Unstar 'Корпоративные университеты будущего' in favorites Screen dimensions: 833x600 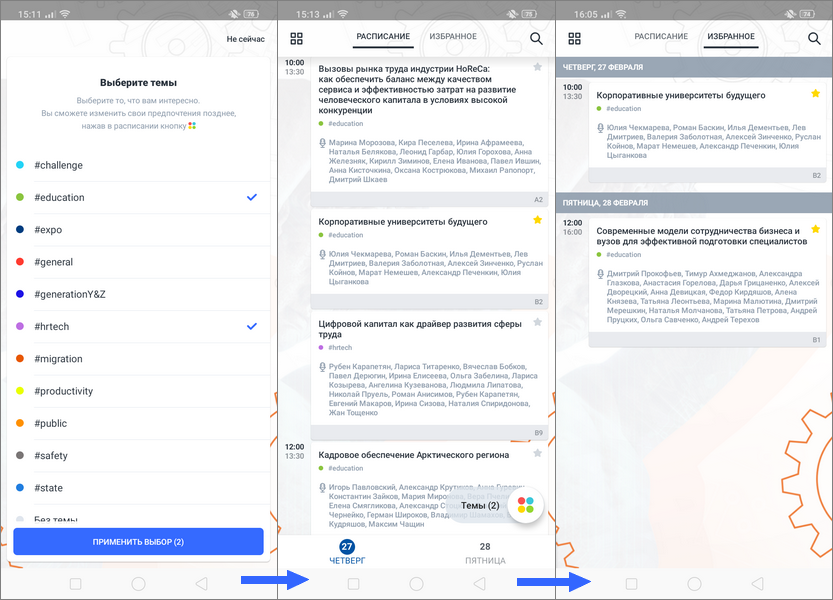(815, 94)
